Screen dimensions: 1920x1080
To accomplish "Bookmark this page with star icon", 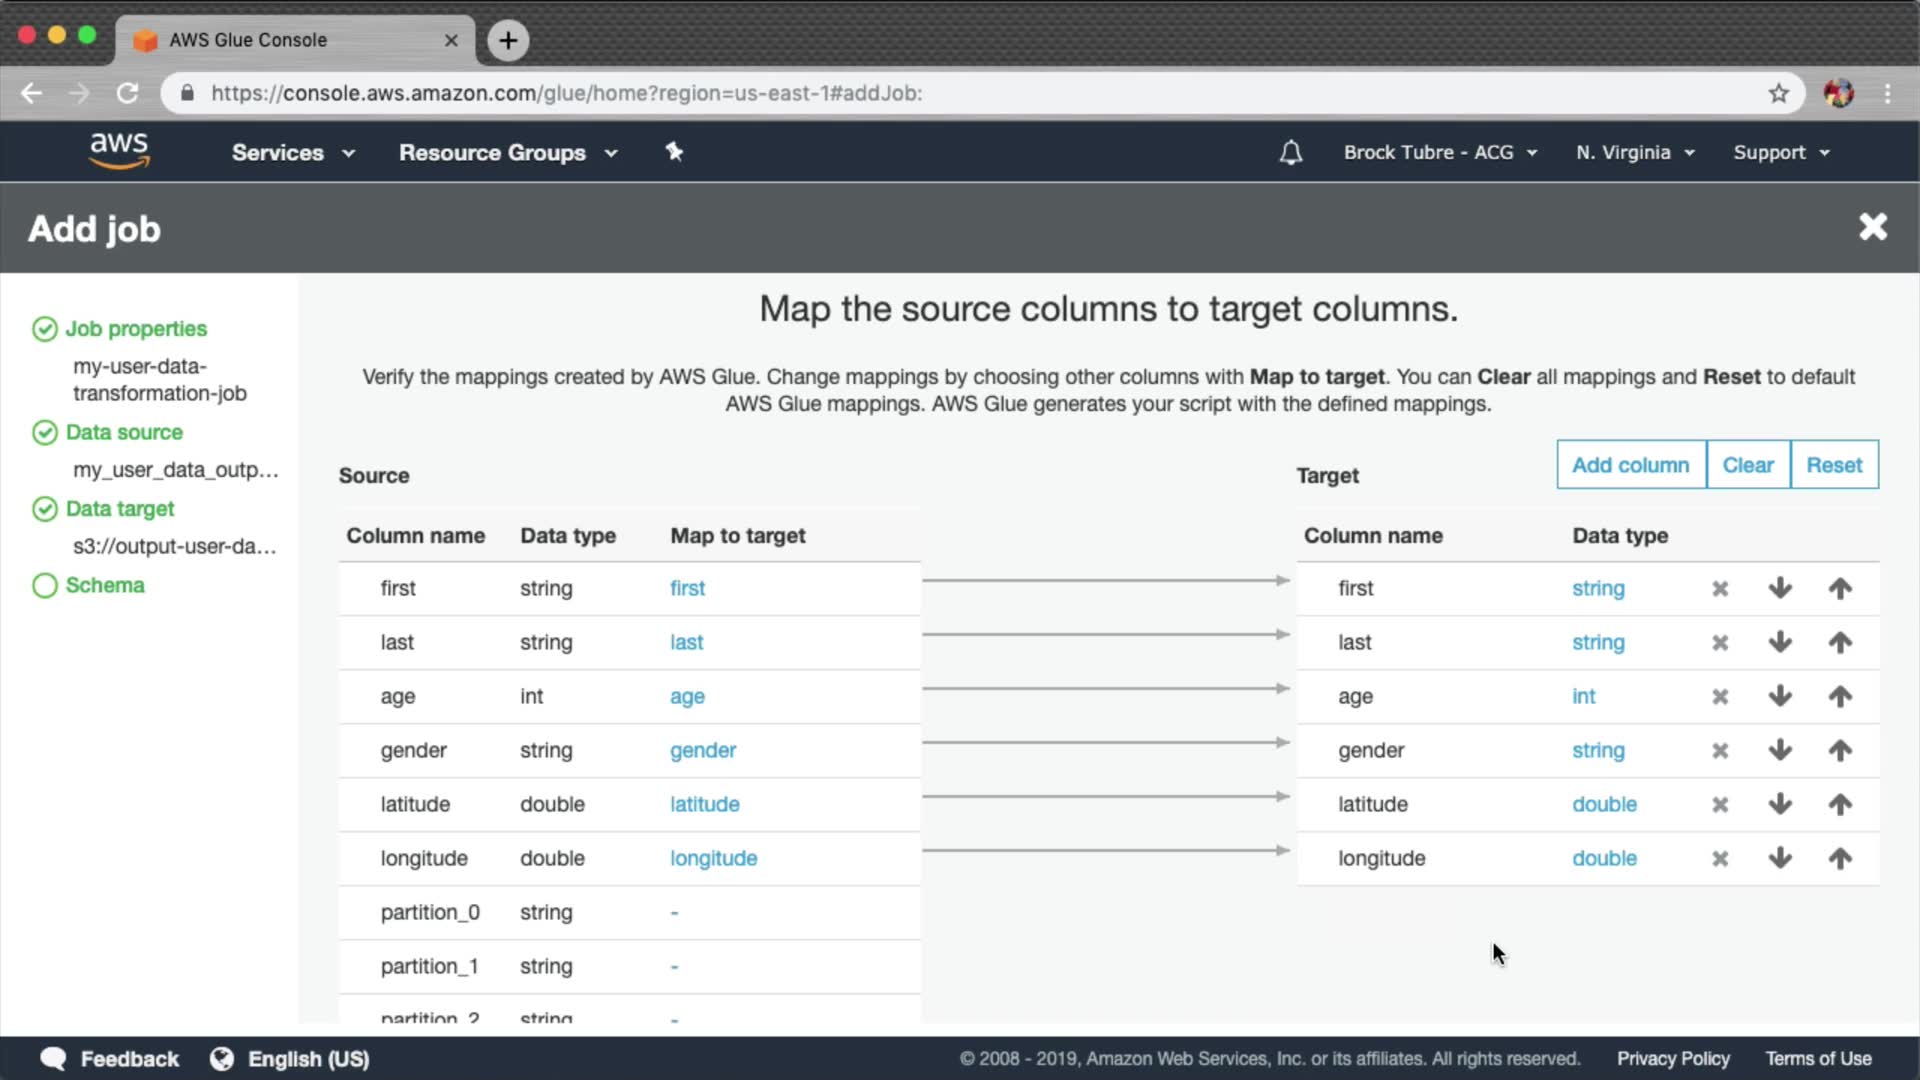I will click(x=1778, y=93).
